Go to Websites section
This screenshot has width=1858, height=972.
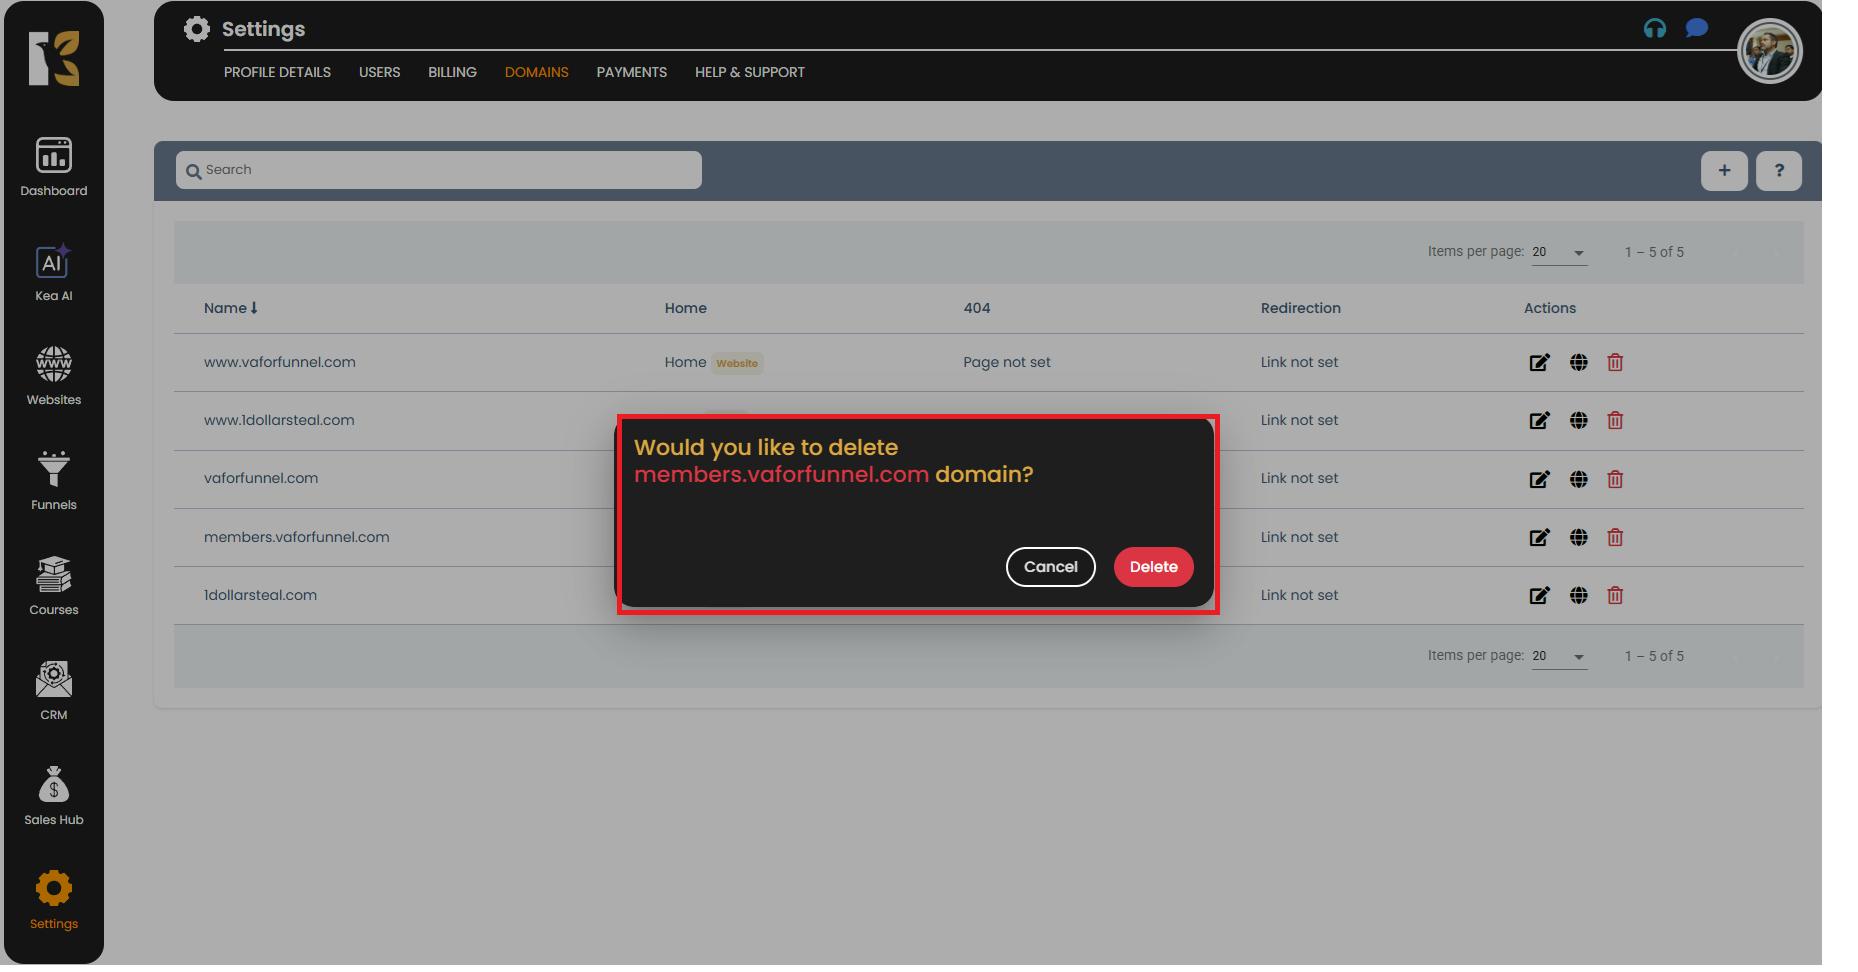pos(54,376)
